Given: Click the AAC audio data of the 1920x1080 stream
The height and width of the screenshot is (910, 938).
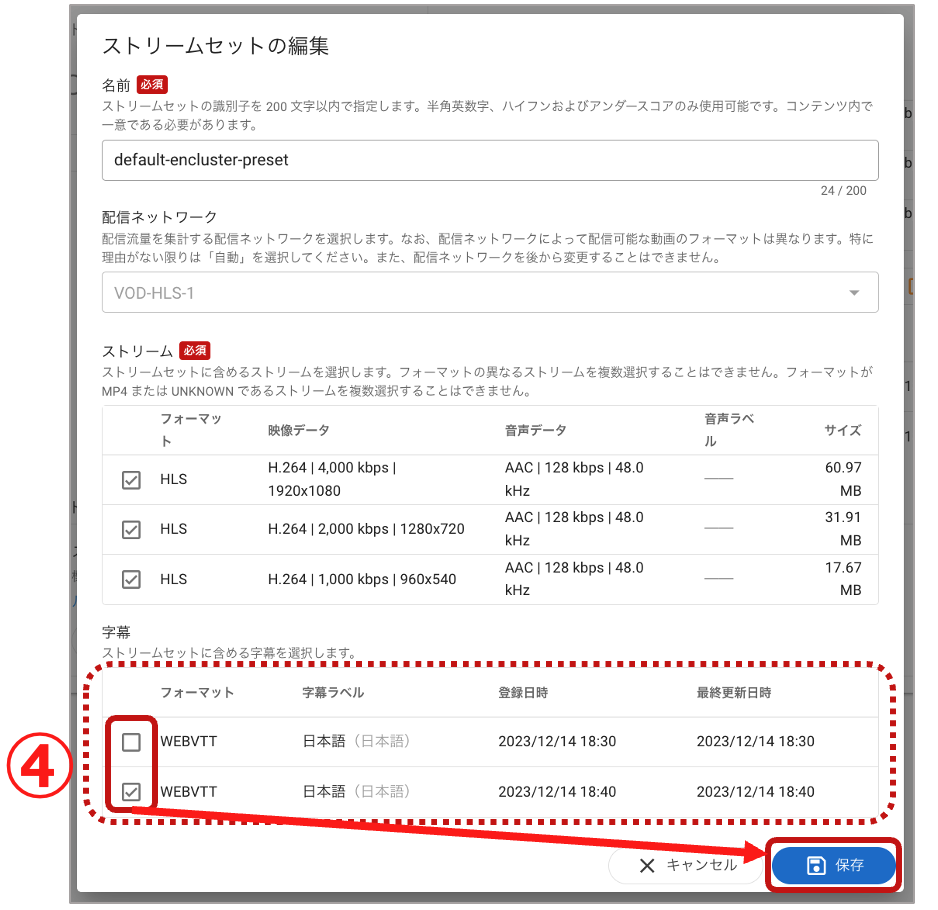Looking at the screenshot, I should pyautogui.click(x=574, y=479).
